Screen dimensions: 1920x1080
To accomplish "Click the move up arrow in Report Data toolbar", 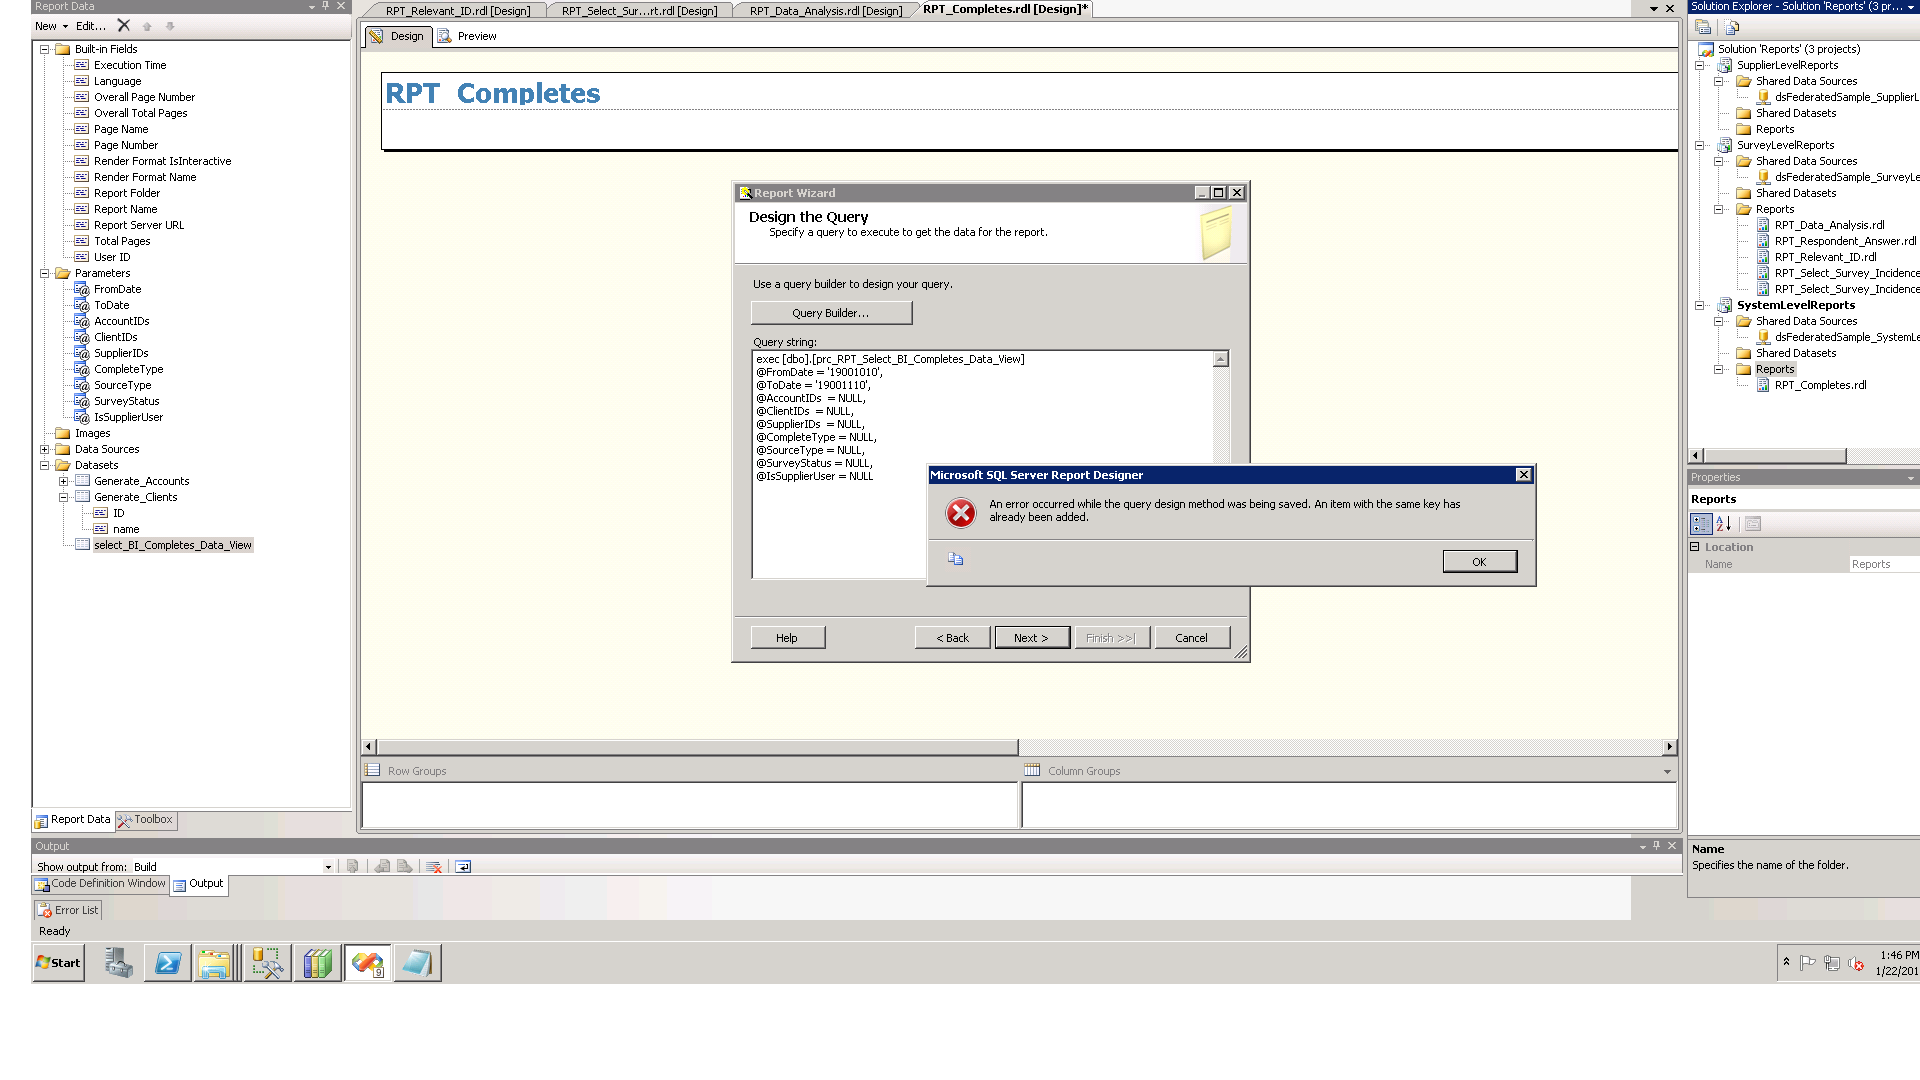I will 147,26.
